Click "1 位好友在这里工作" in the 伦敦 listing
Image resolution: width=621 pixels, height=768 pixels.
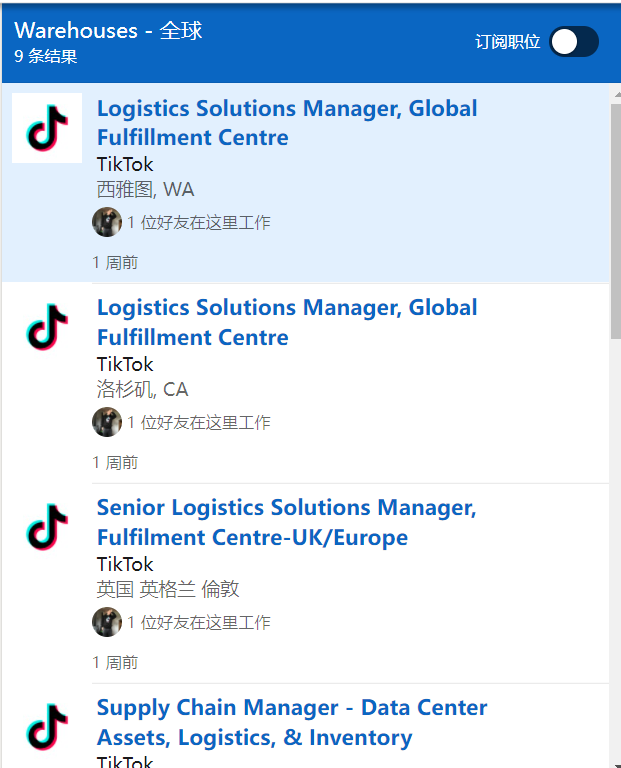pyautogui.click(x=198, y=622)
